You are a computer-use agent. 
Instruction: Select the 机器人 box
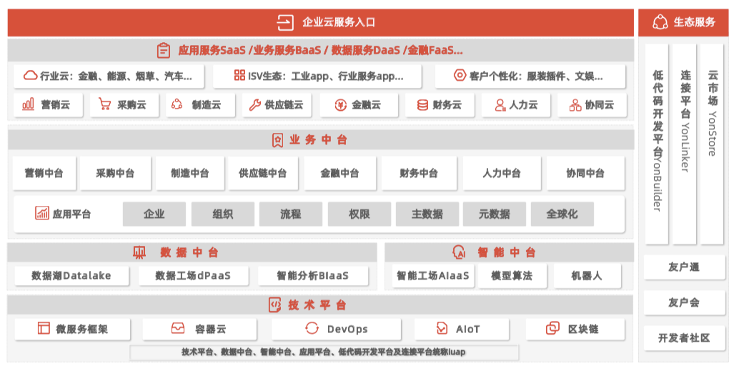pyautogui.click(x=587, y=276)
